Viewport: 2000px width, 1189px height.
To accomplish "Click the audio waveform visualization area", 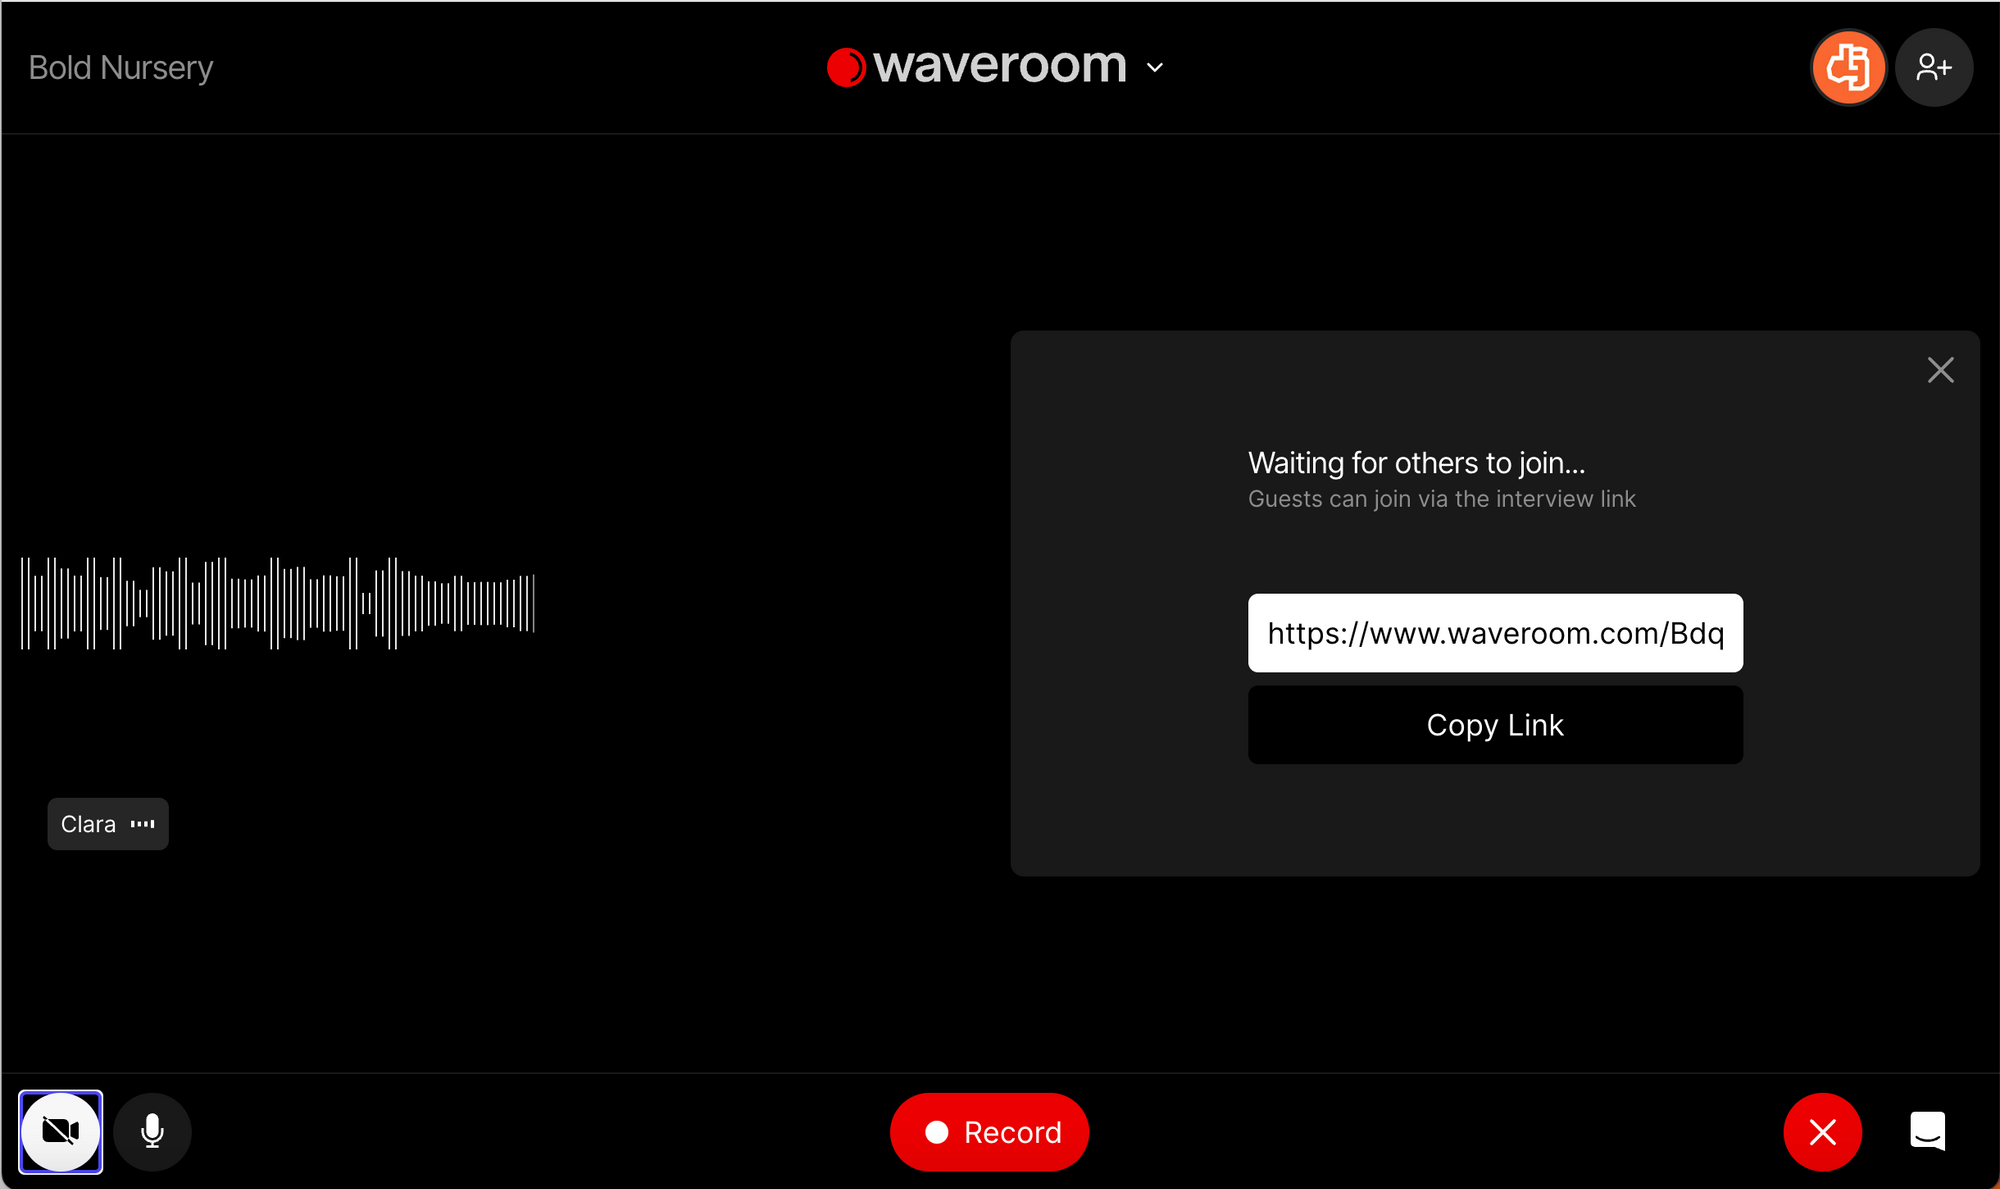I will tap(280, 602).
